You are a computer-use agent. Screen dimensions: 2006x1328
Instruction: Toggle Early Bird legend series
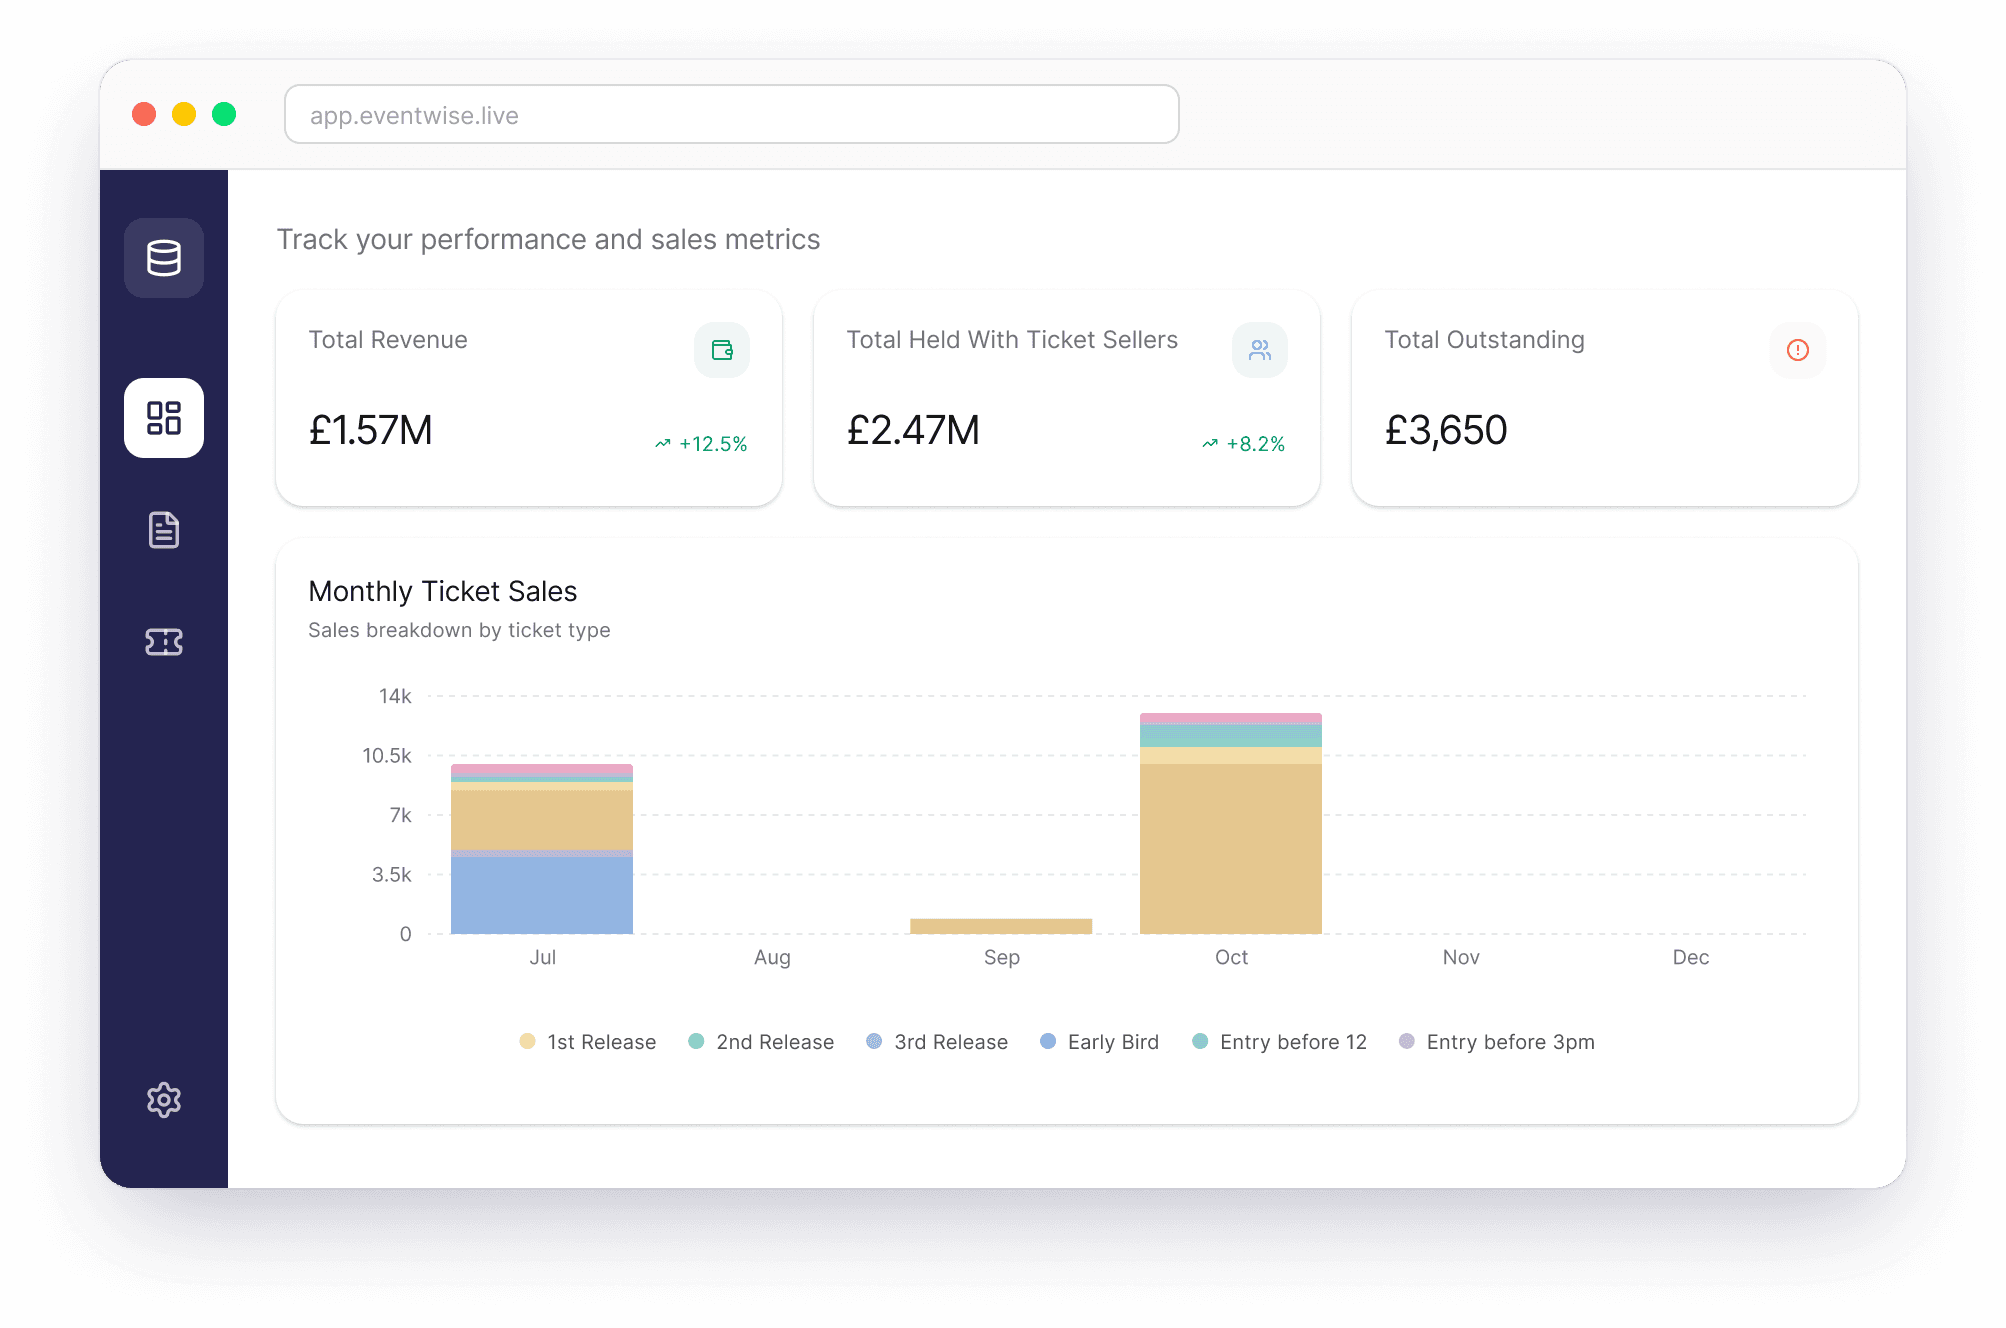pos(1100,1042)
